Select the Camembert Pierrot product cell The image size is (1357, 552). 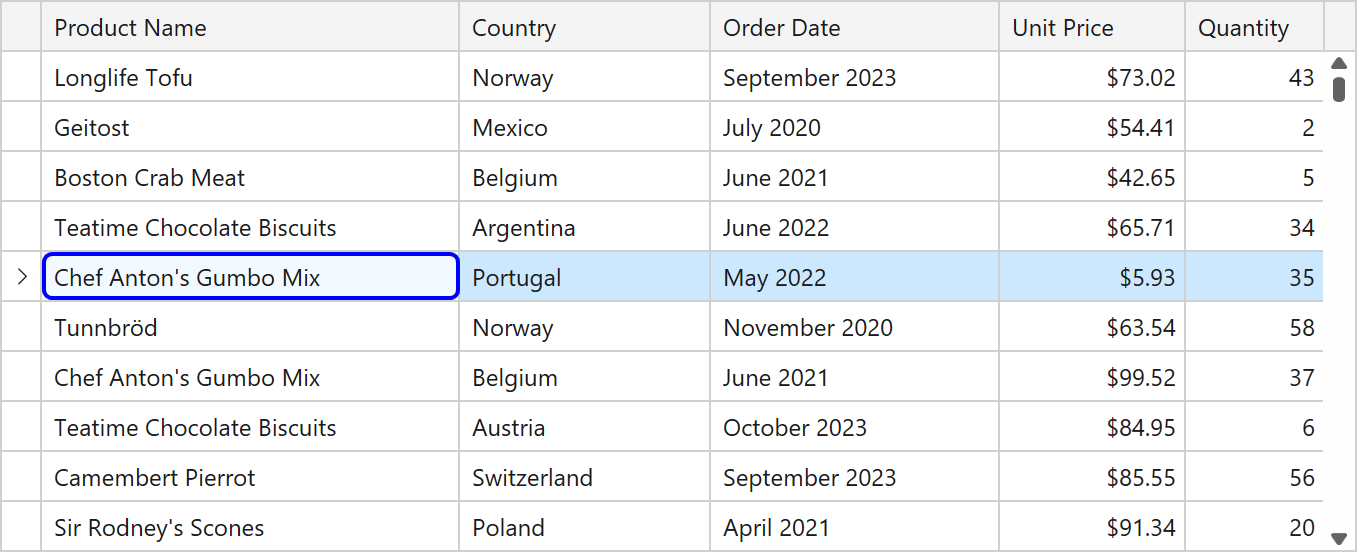pos(250,478)
